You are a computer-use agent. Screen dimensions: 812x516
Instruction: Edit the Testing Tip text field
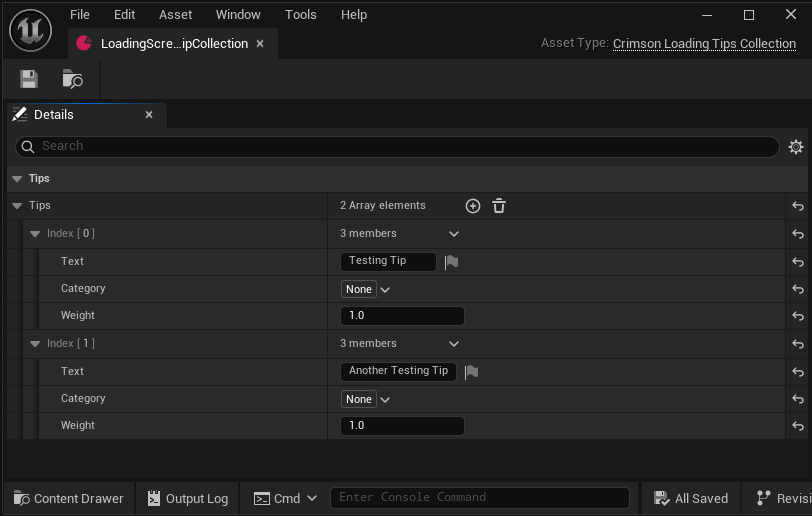click(x=388, y=261)
